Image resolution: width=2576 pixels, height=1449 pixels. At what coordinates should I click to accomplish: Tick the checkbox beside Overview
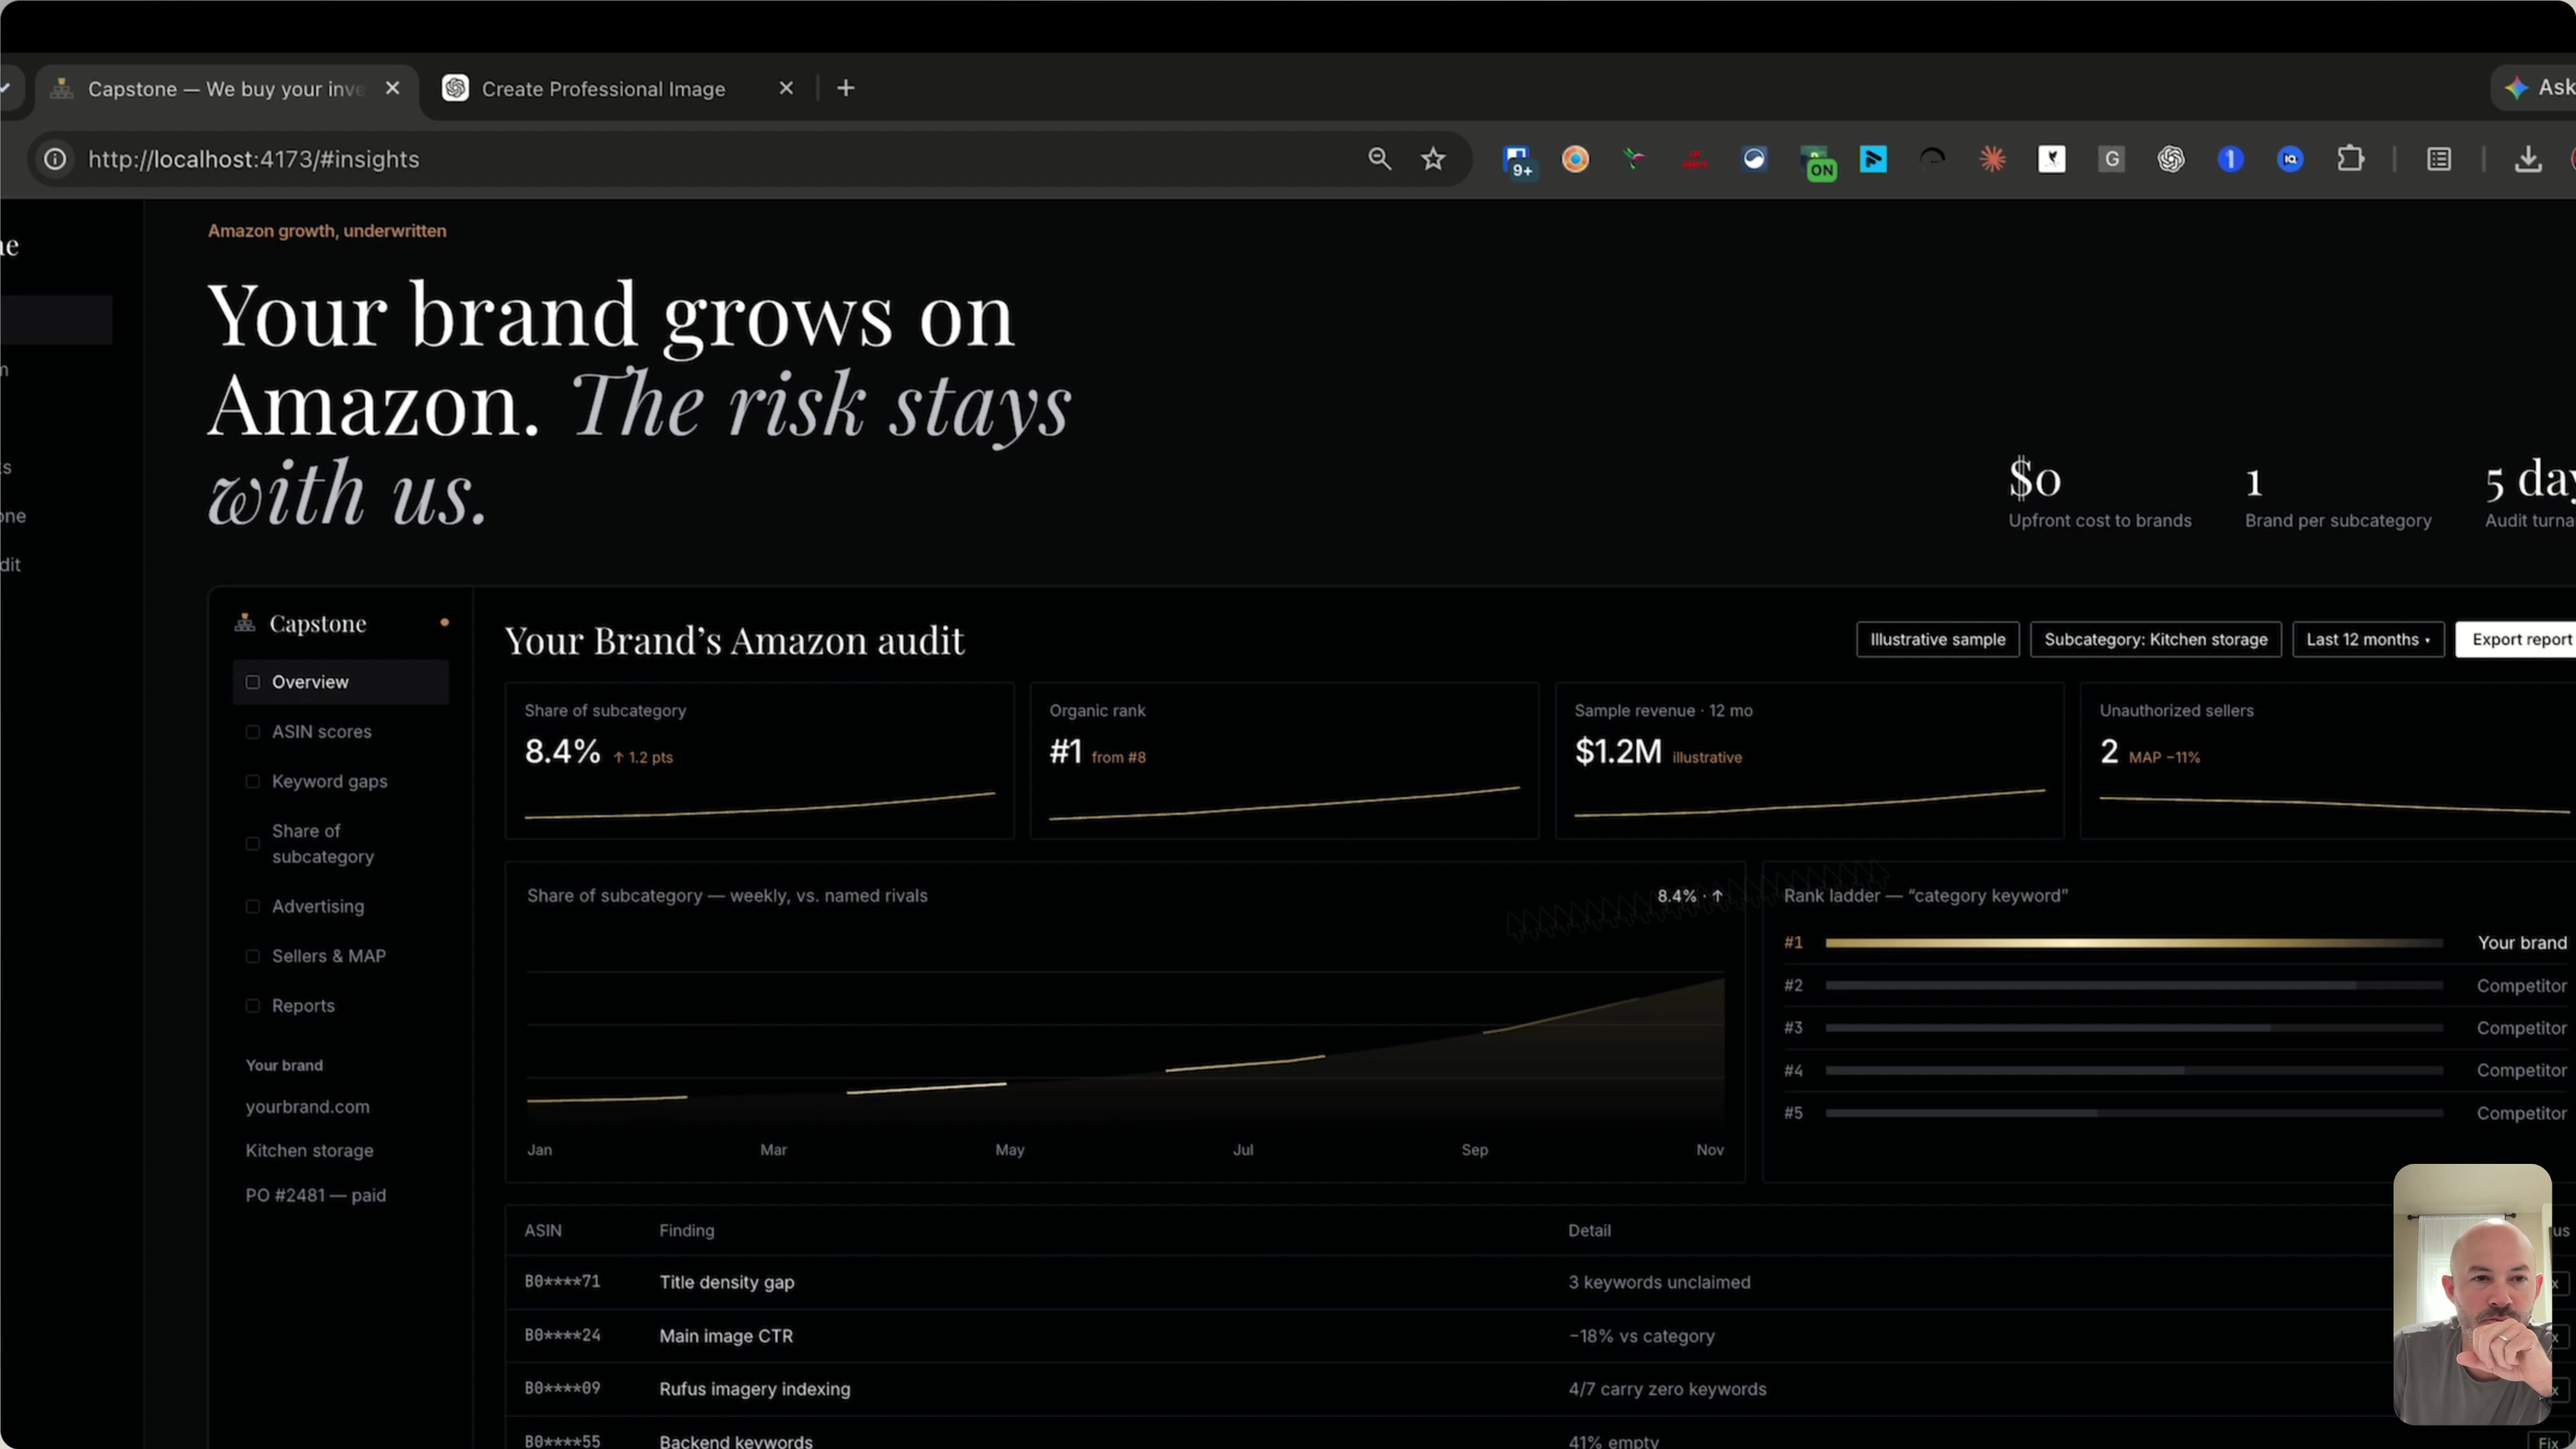(x=253, y=682)
